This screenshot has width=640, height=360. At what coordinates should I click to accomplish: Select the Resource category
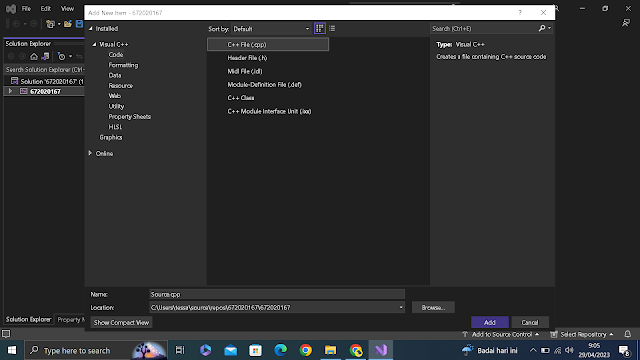(120, 86)
